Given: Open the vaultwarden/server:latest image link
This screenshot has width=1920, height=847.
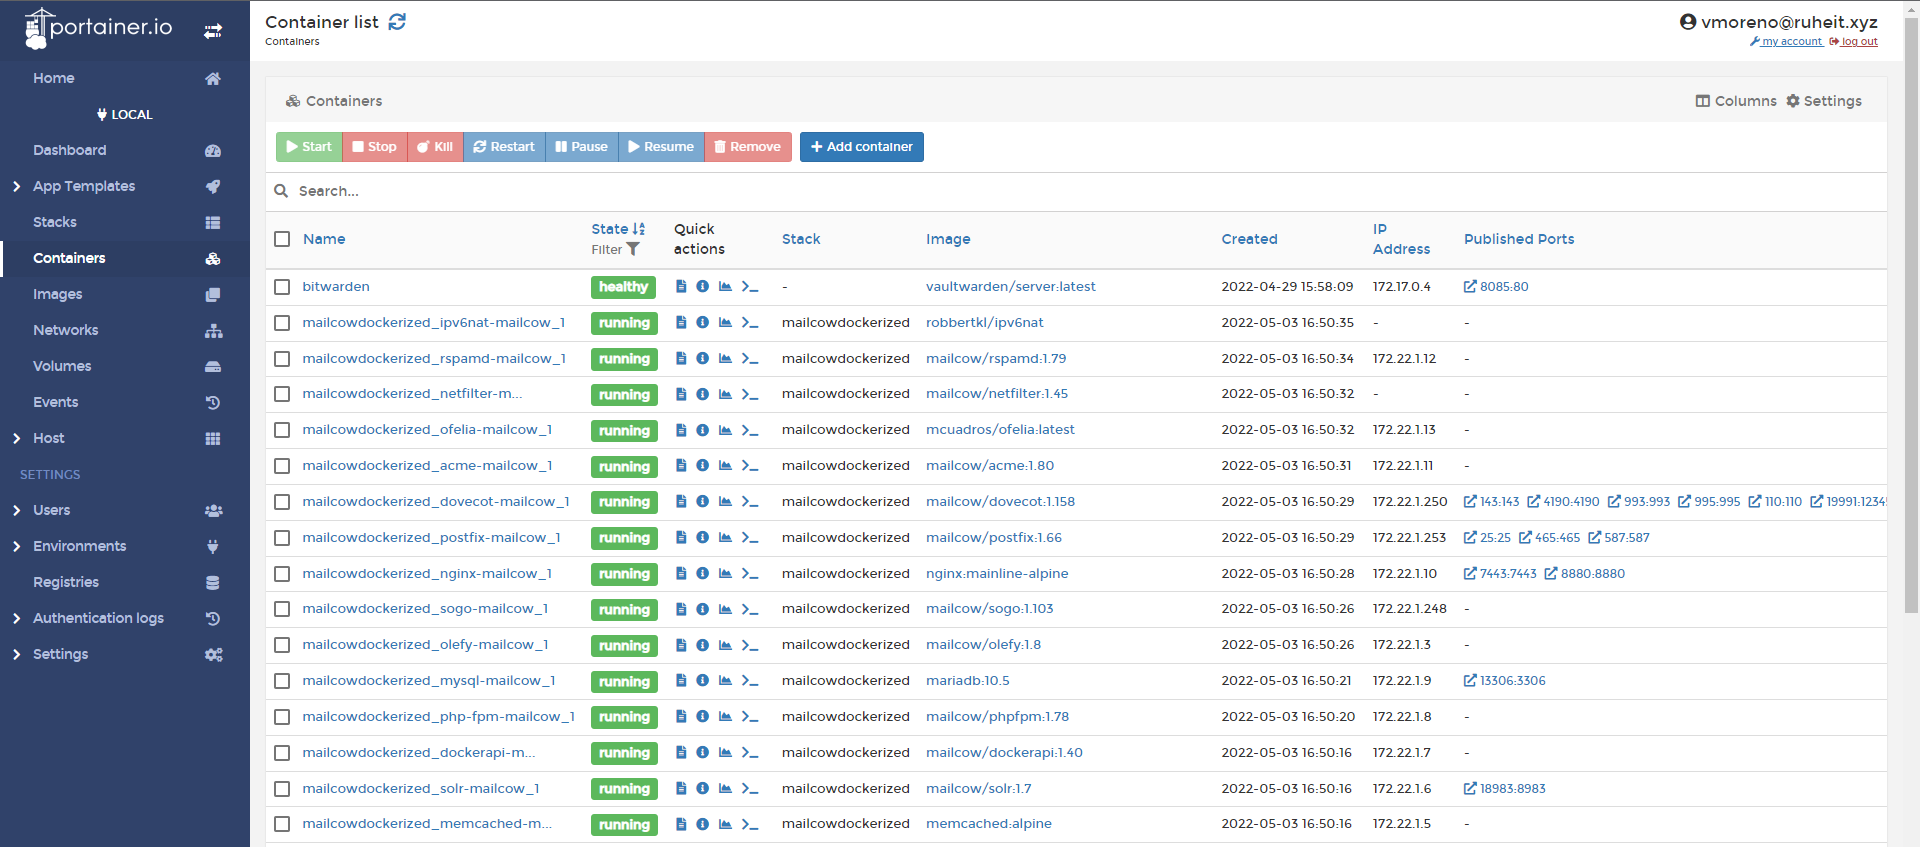Looking at the screenshot, I should 1010,287.
